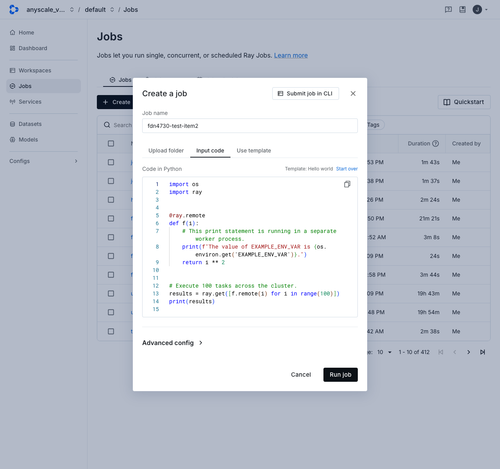
Task: Check the row with duration 1m 43s
Action: click(x=111, y=162)
